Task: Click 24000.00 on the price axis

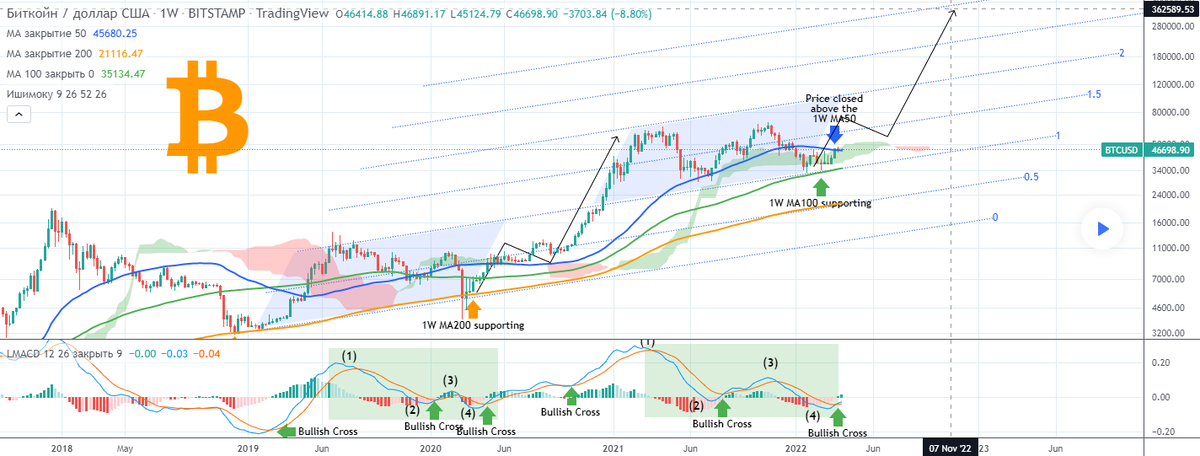Action: point(1170,195)
